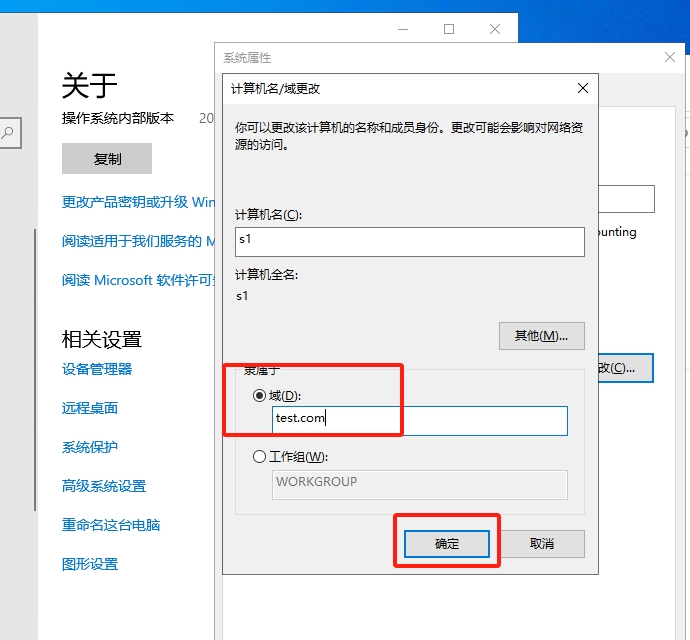Click the domain field containing test.com

[420, 420]
